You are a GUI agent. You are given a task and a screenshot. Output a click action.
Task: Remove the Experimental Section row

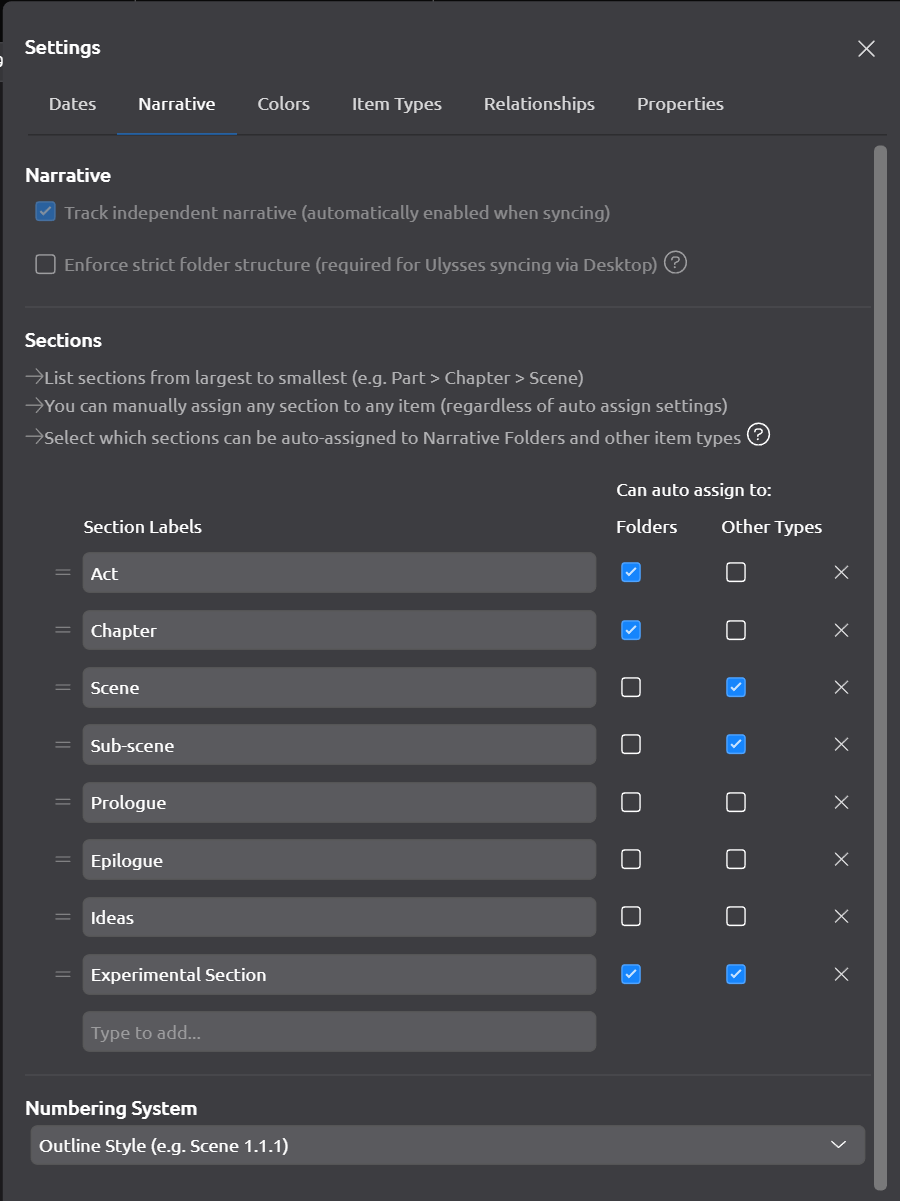pos(841,974)
